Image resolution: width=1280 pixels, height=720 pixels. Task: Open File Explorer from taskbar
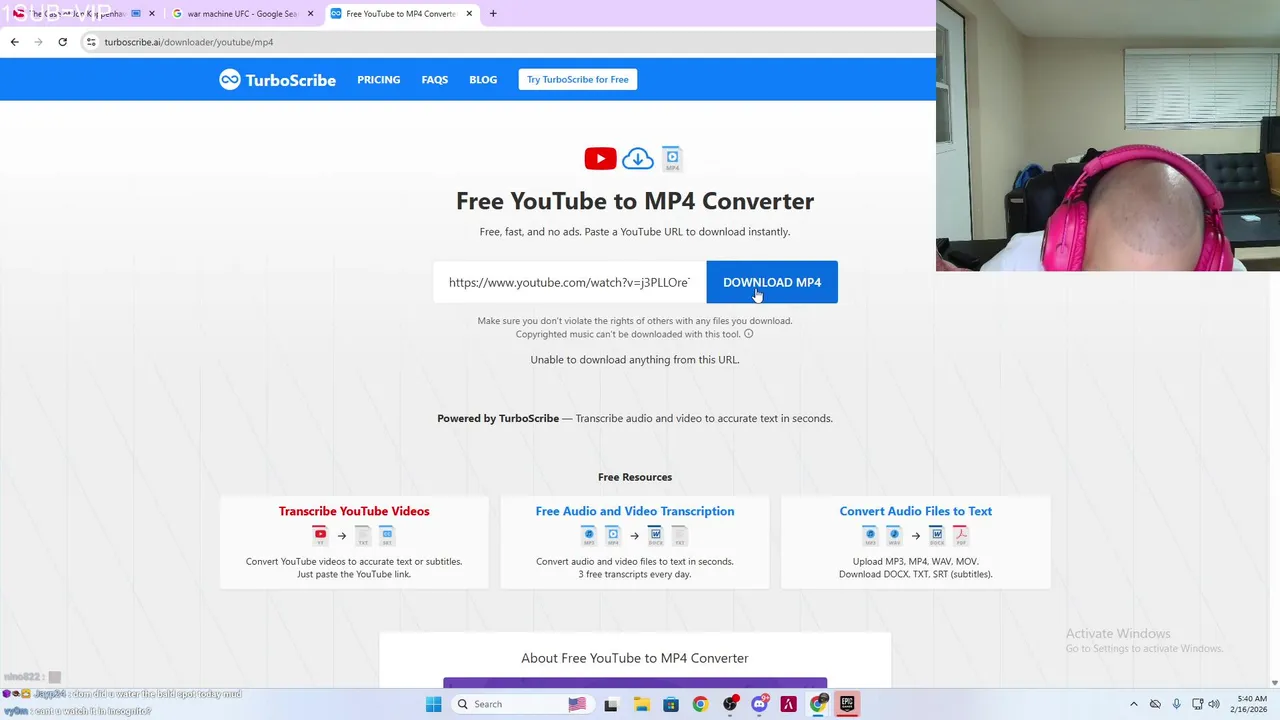click(x=641, y=704)
